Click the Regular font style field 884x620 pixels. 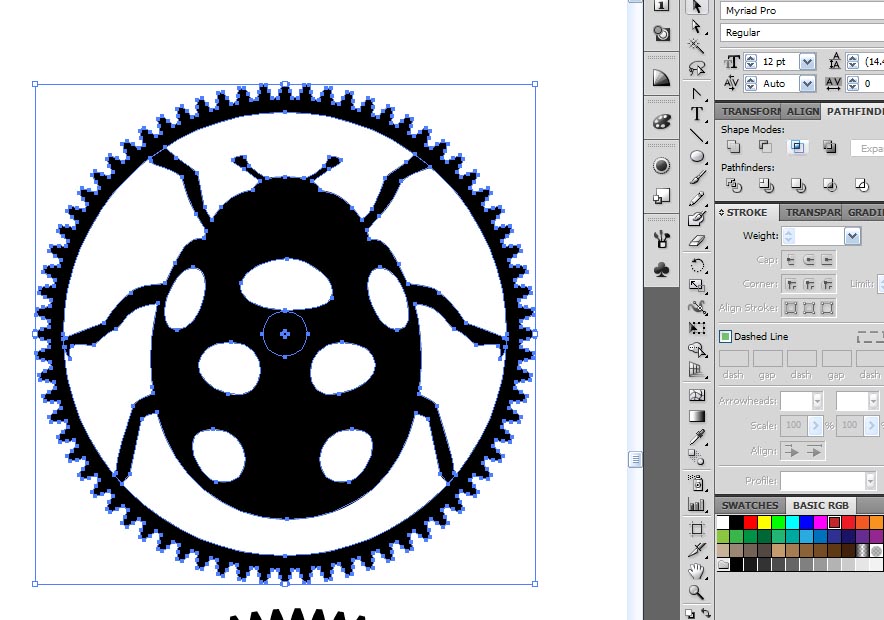pos(802,33)
